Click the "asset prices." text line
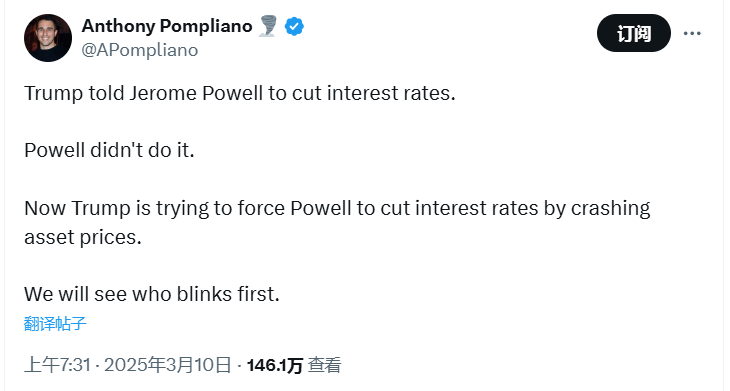 [82, 237]
